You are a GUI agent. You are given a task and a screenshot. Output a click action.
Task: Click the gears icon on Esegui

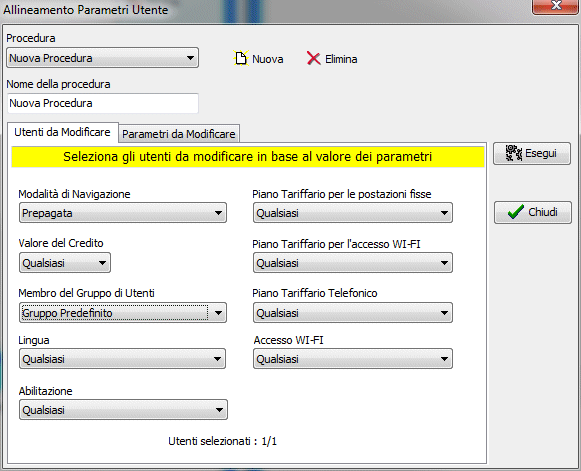click(x=514, y=153)
